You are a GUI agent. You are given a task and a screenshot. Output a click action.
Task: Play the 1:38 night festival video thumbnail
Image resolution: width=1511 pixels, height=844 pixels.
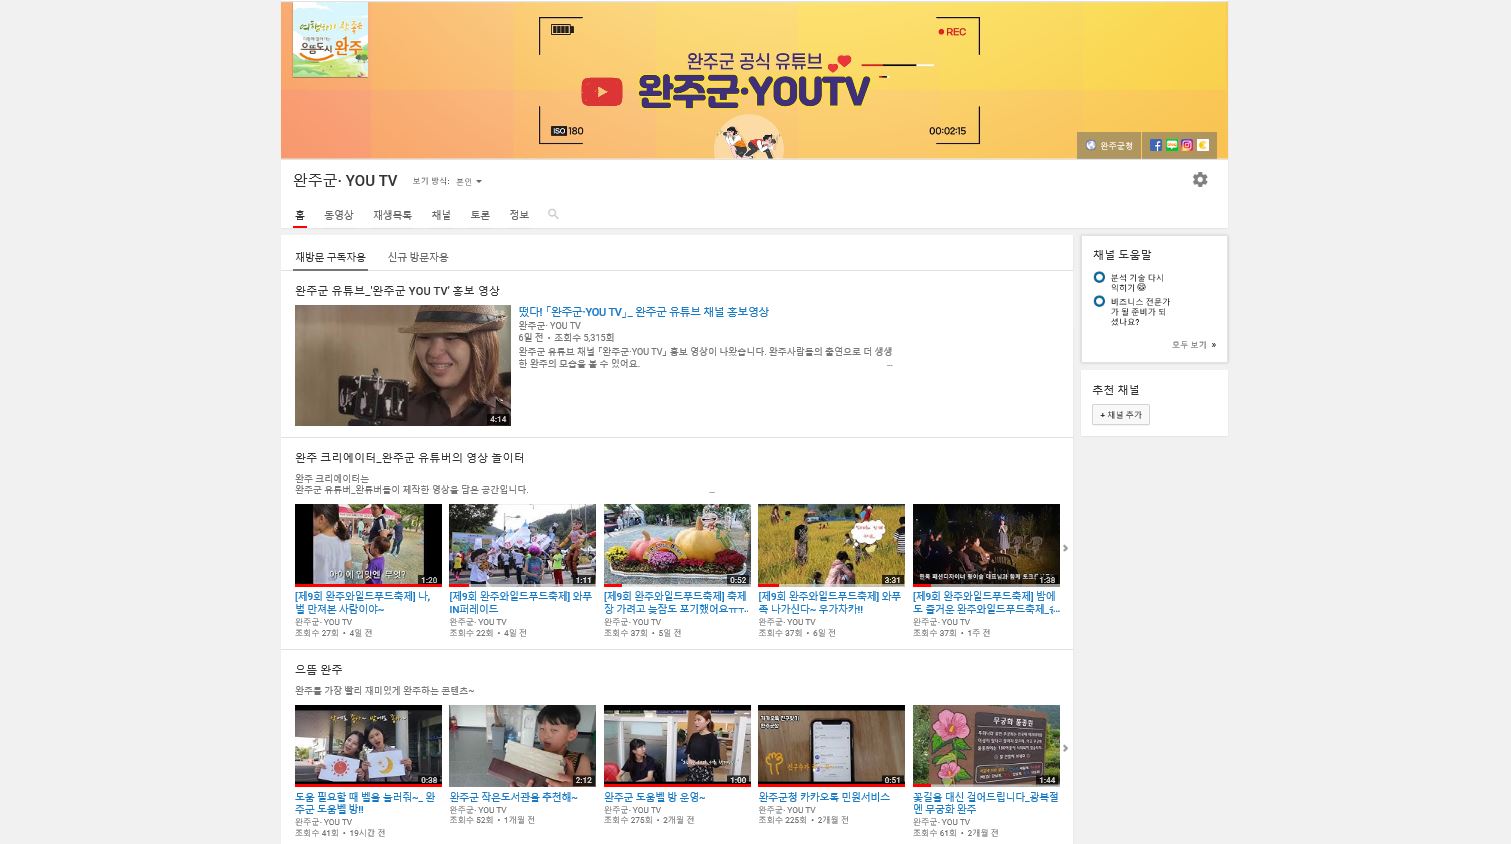tap(986, 545)
